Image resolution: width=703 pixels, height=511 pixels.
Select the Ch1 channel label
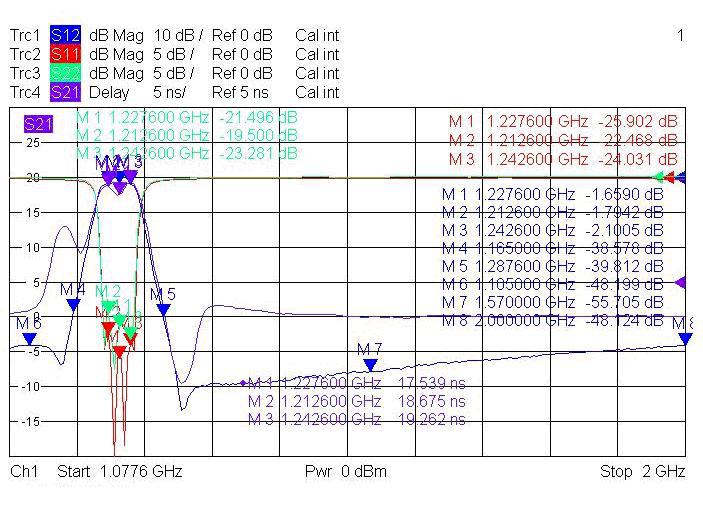click(x=24, y=471)
